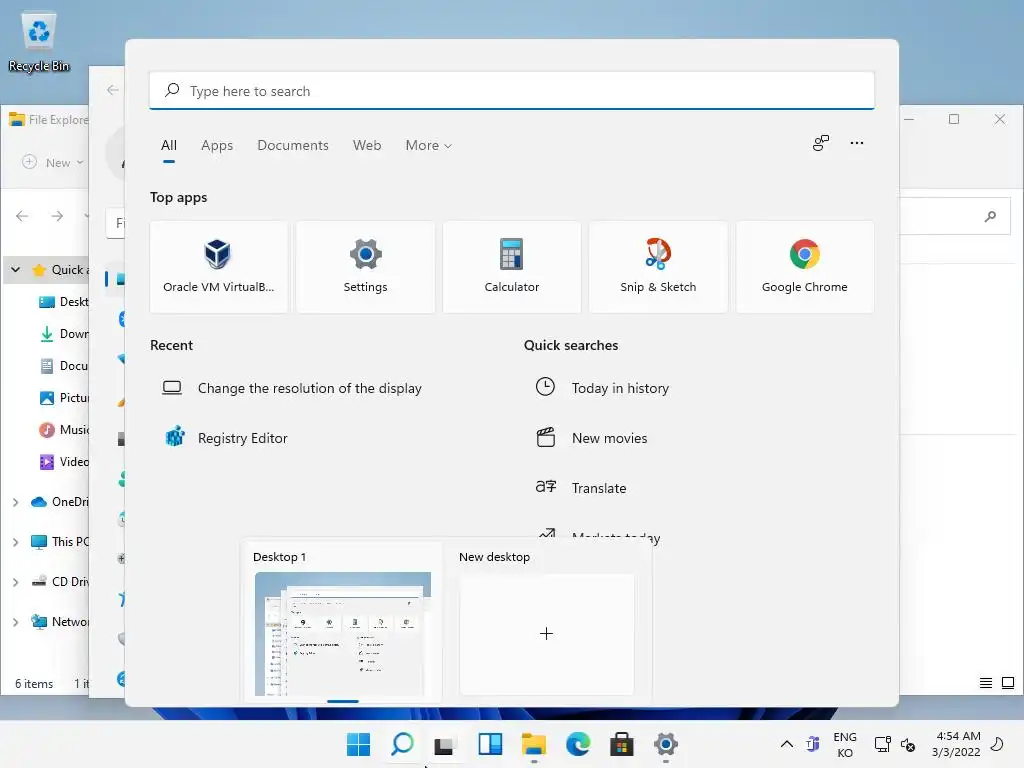
Task: Switch to details view in File Explorer
Action: pos(986,683)
